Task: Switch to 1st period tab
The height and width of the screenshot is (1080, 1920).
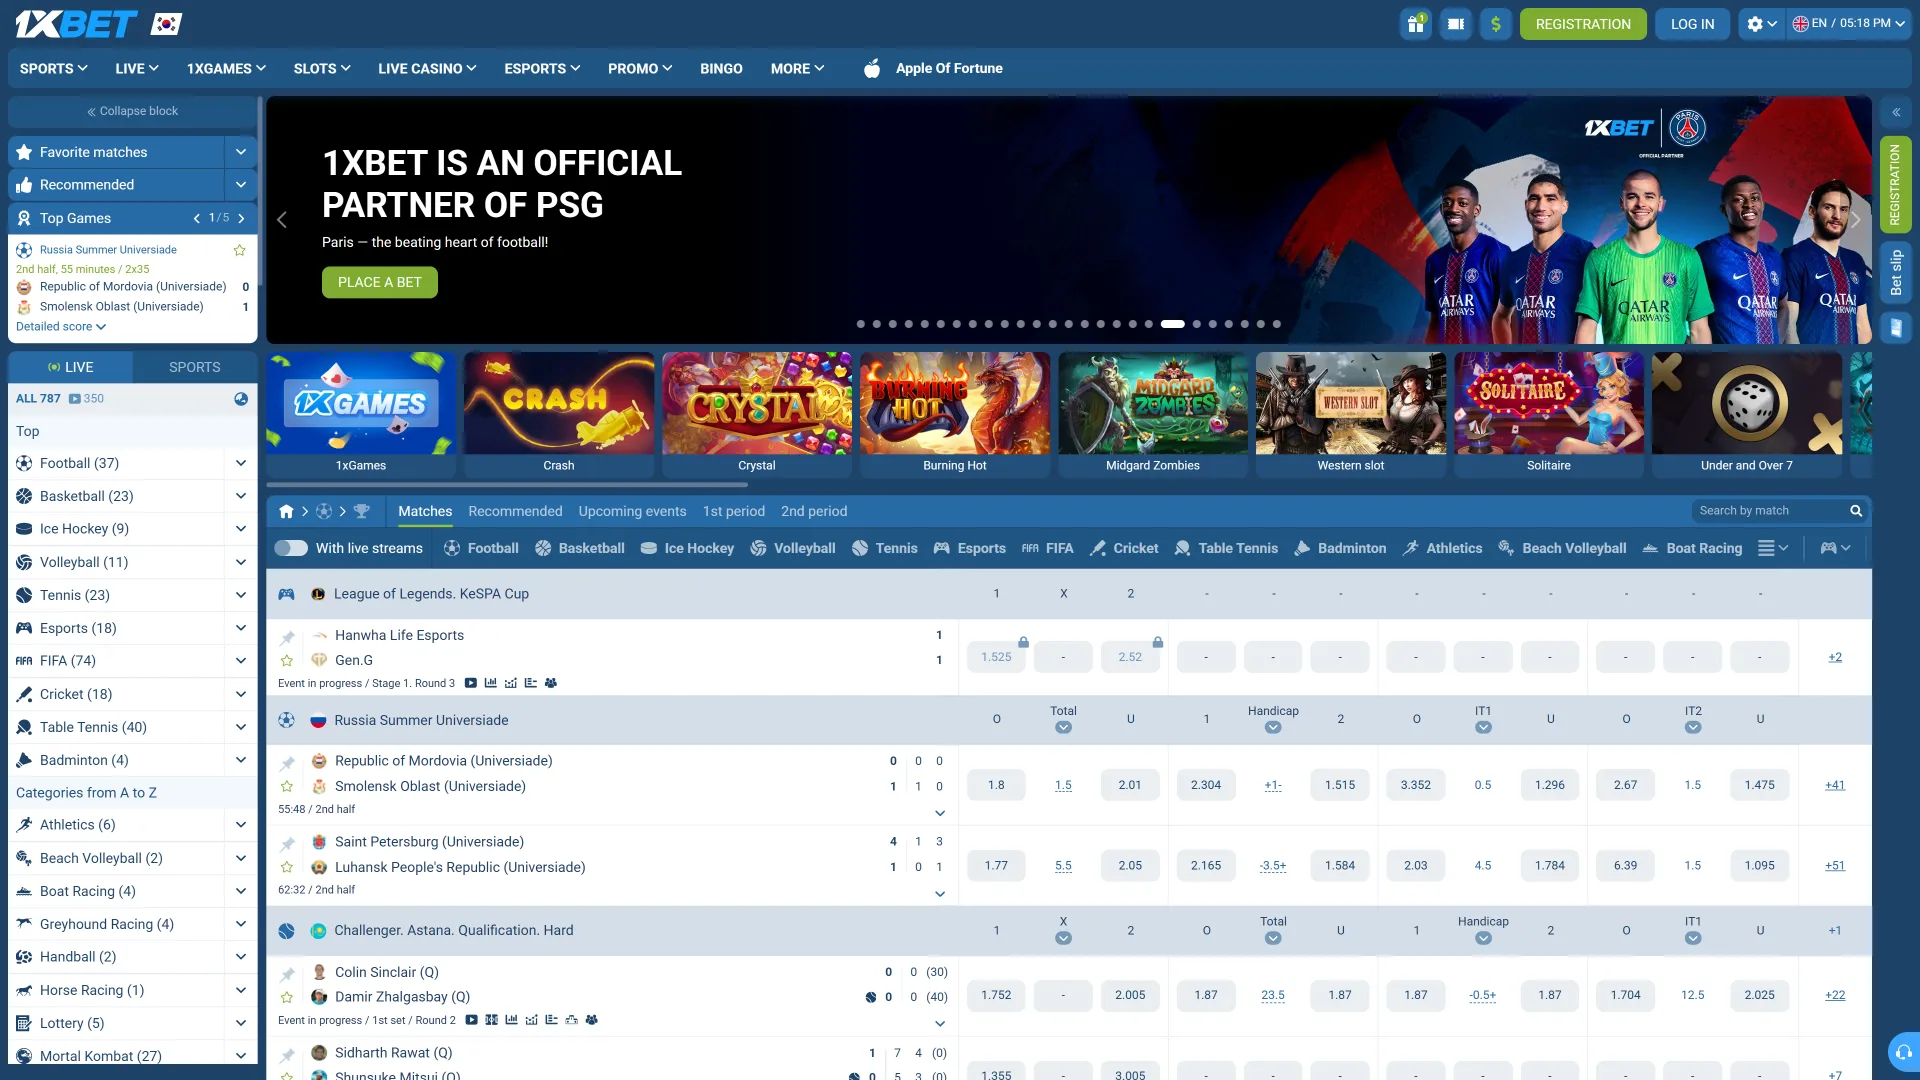Action: [733, 511]
